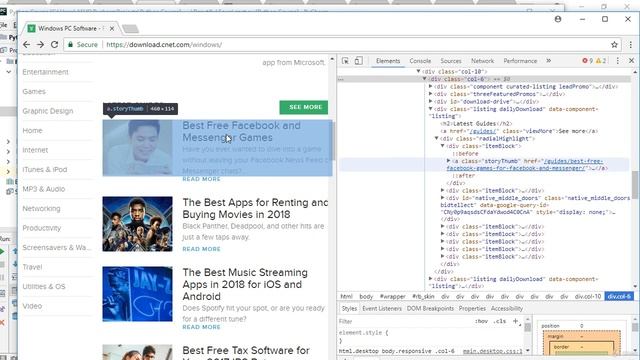640x360 pixels.
Task: Select the Properties sub-tab
Action: [x=472, y=309]
